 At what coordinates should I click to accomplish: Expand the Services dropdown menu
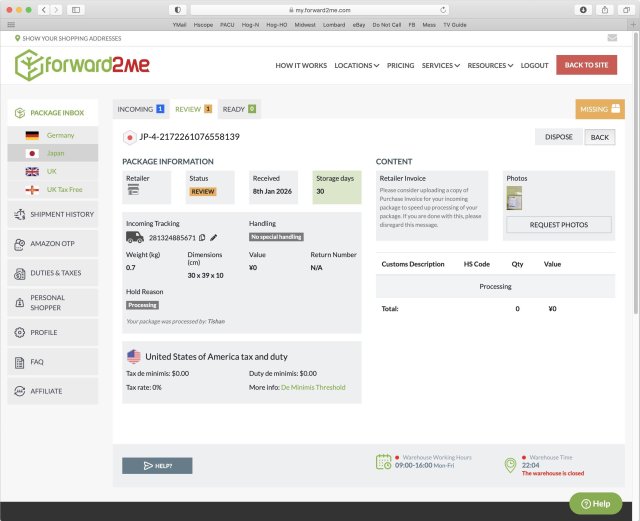(x=440, y=66)
